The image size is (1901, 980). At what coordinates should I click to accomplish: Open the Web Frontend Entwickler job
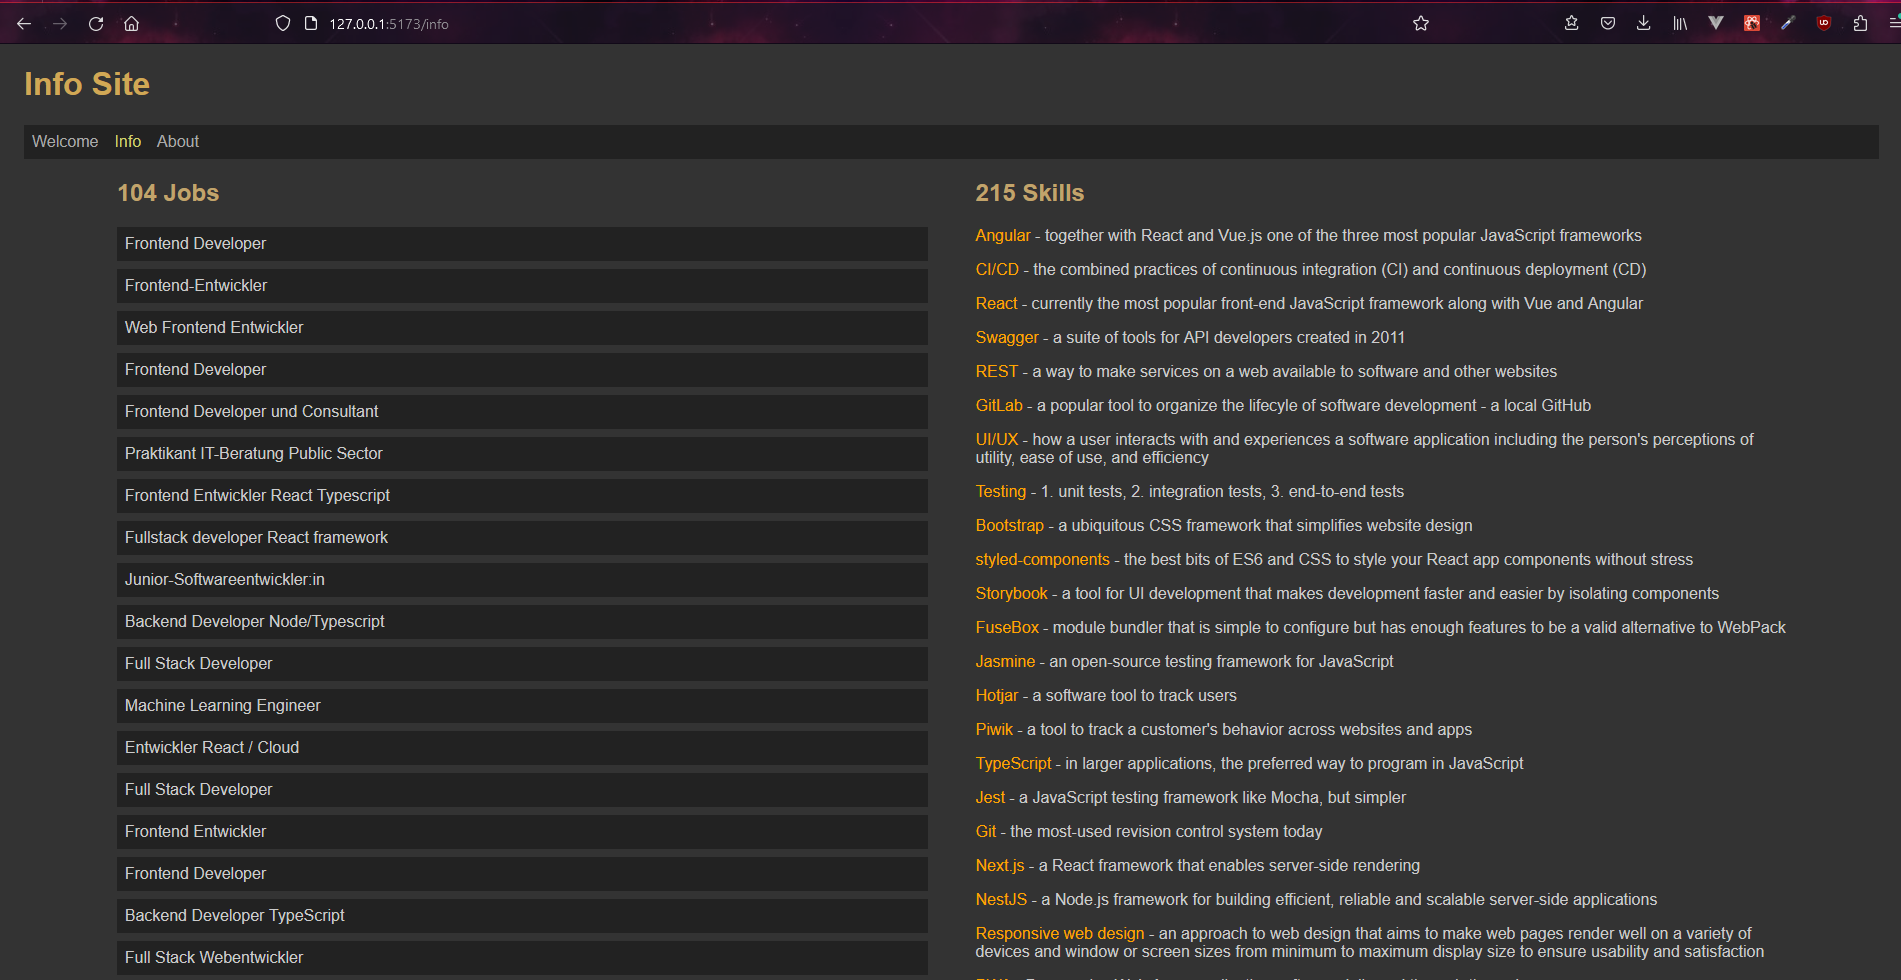pos(522,328)
